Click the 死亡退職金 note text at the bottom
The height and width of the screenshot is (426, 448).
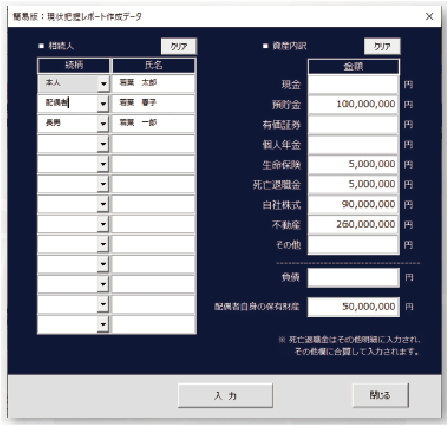pyautogui.click(x=349, y=345)
